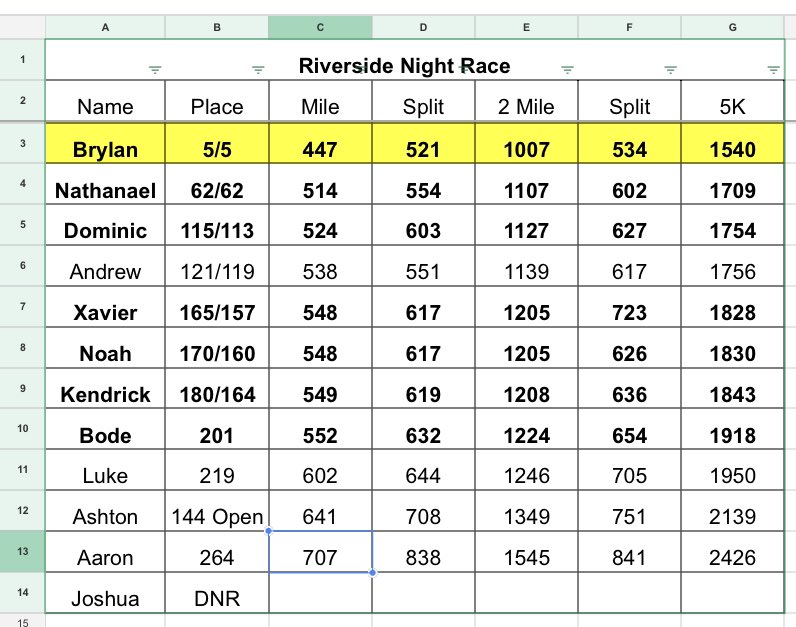Select the Xavier name cell
This screenshot has height=627, width=796.
pos(105,307)
